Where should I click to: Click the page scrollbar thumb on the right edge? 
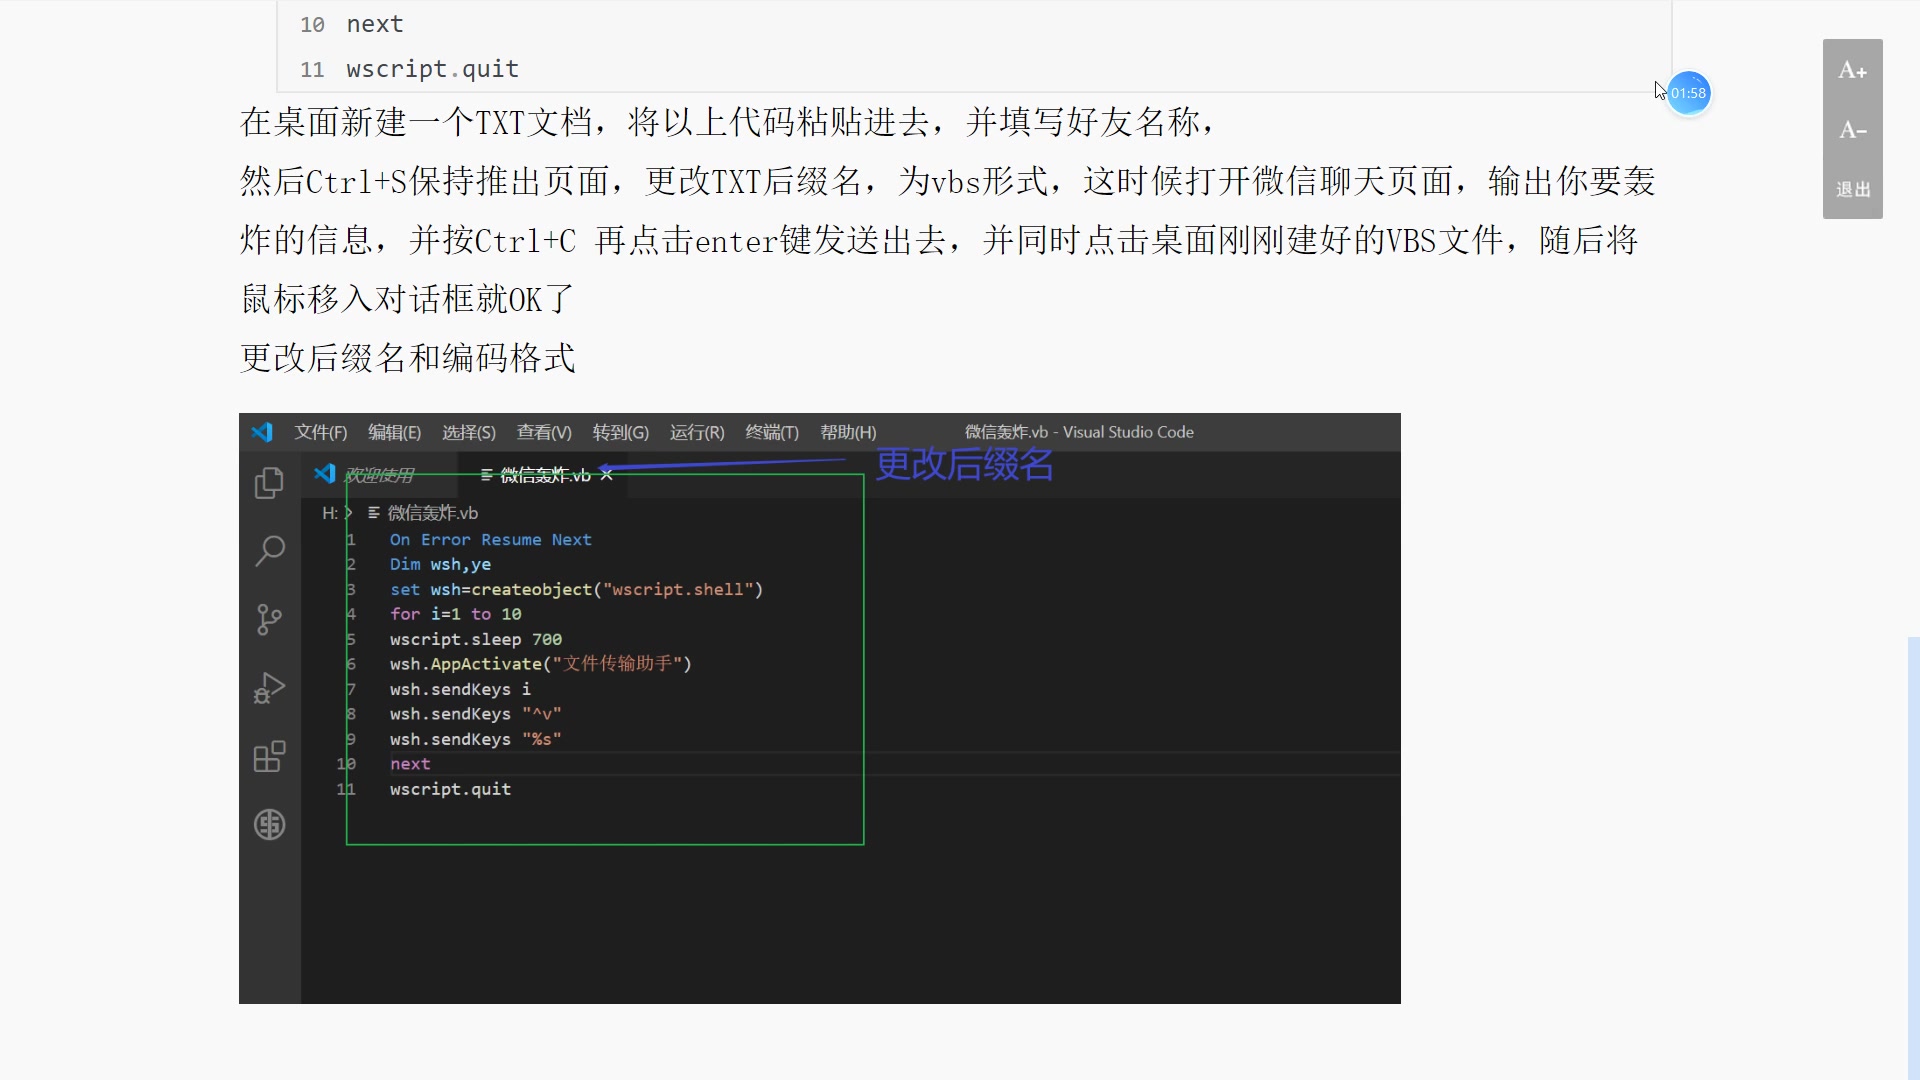1913,858
